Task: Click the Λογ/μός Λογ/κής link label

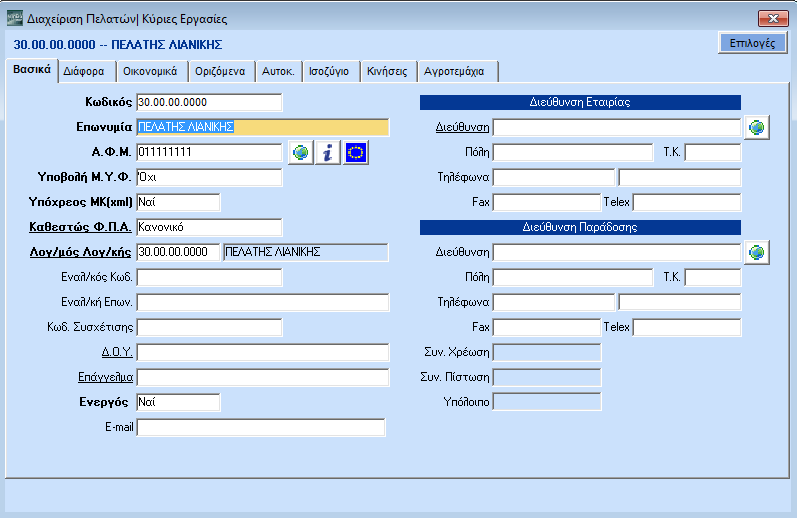Action: [x=80, y=252]
